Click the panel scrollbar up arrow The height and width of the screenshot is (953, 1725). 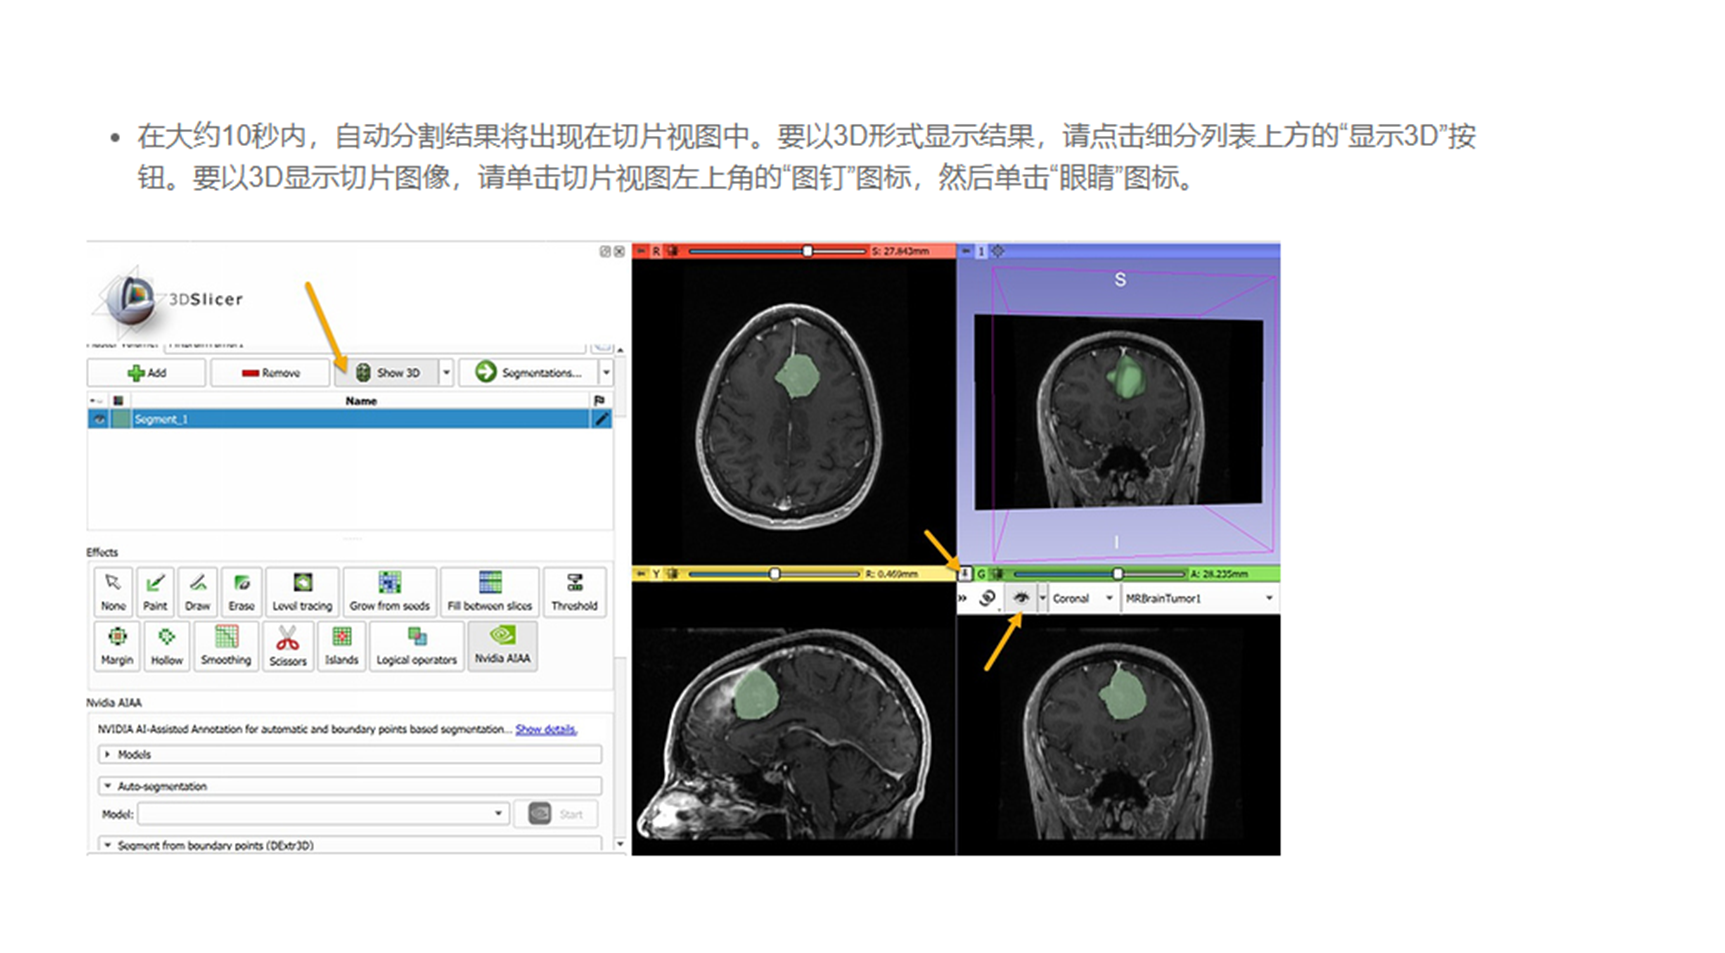coord(620,349)
